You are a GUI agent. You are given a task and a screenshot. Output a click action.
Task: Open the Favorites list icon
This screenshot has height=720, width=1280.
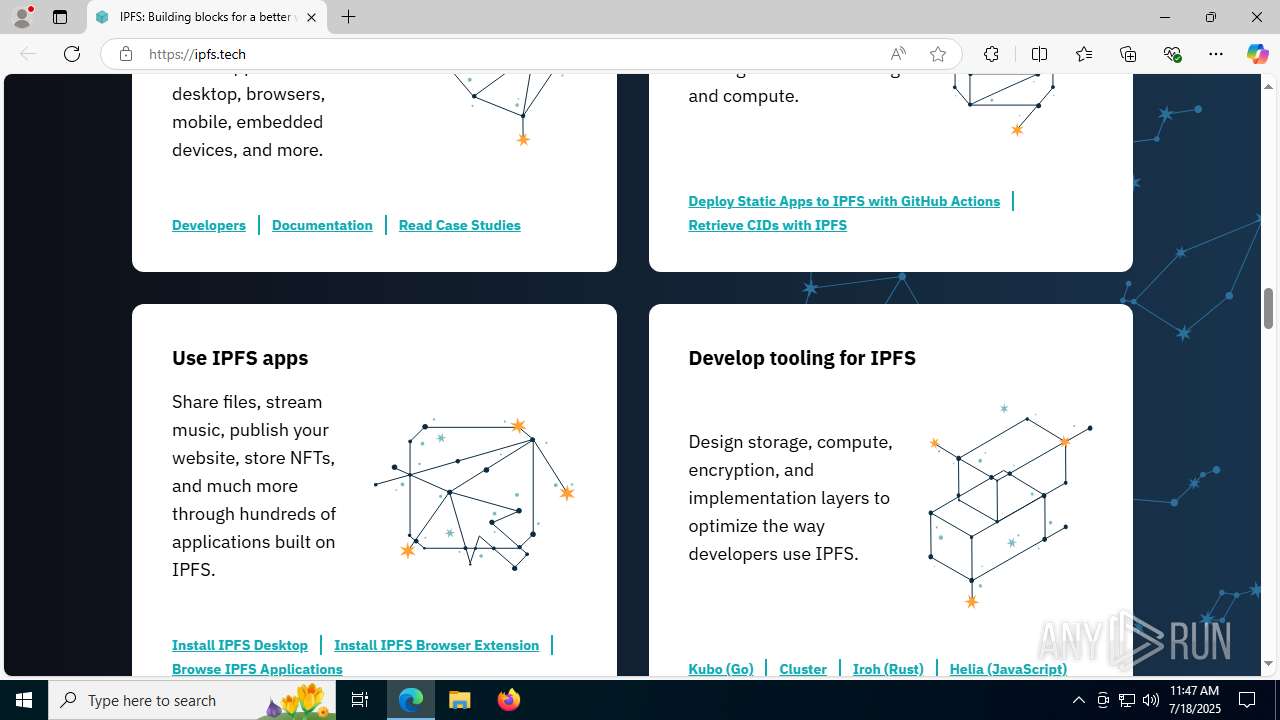pyautogui.click(x=1084, y=54)
